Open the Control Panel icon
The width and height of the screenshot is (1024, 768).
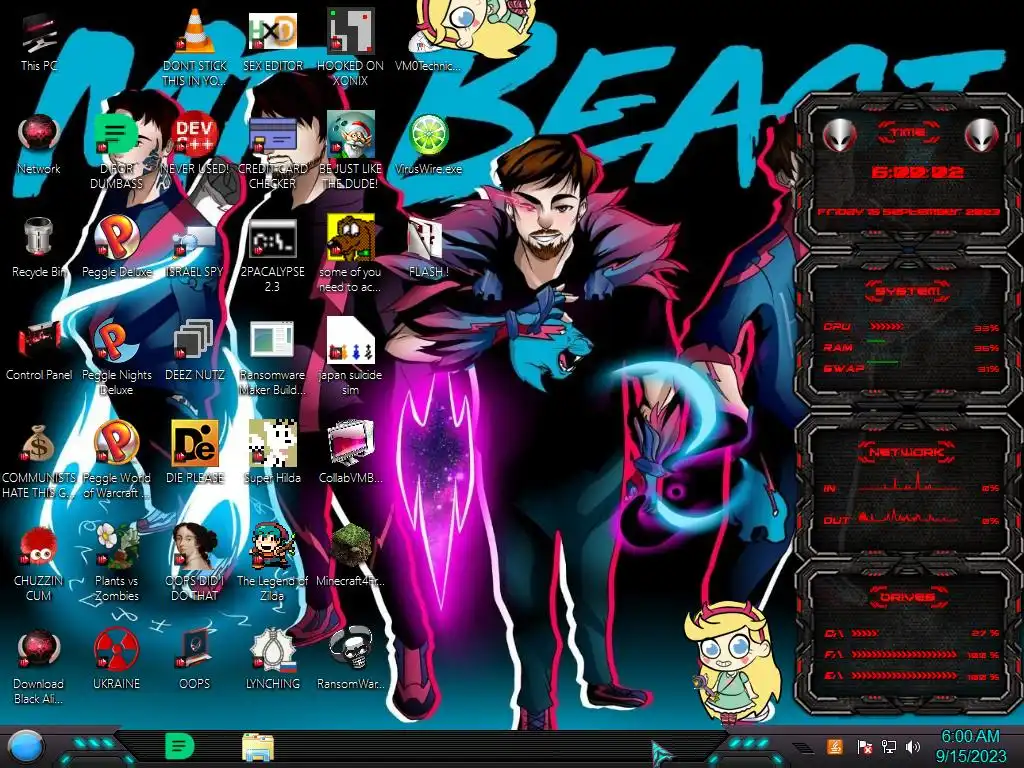39,351
